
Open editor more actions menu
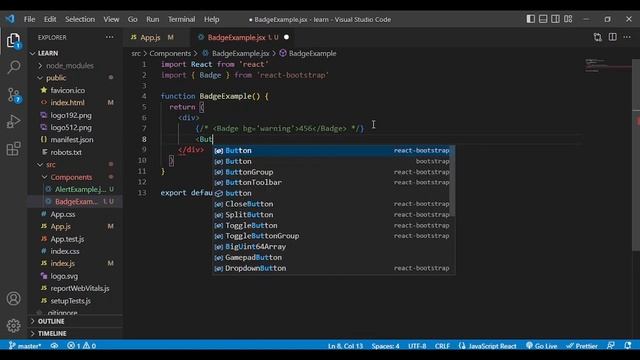pyautogui.click(x=627, y=37)
